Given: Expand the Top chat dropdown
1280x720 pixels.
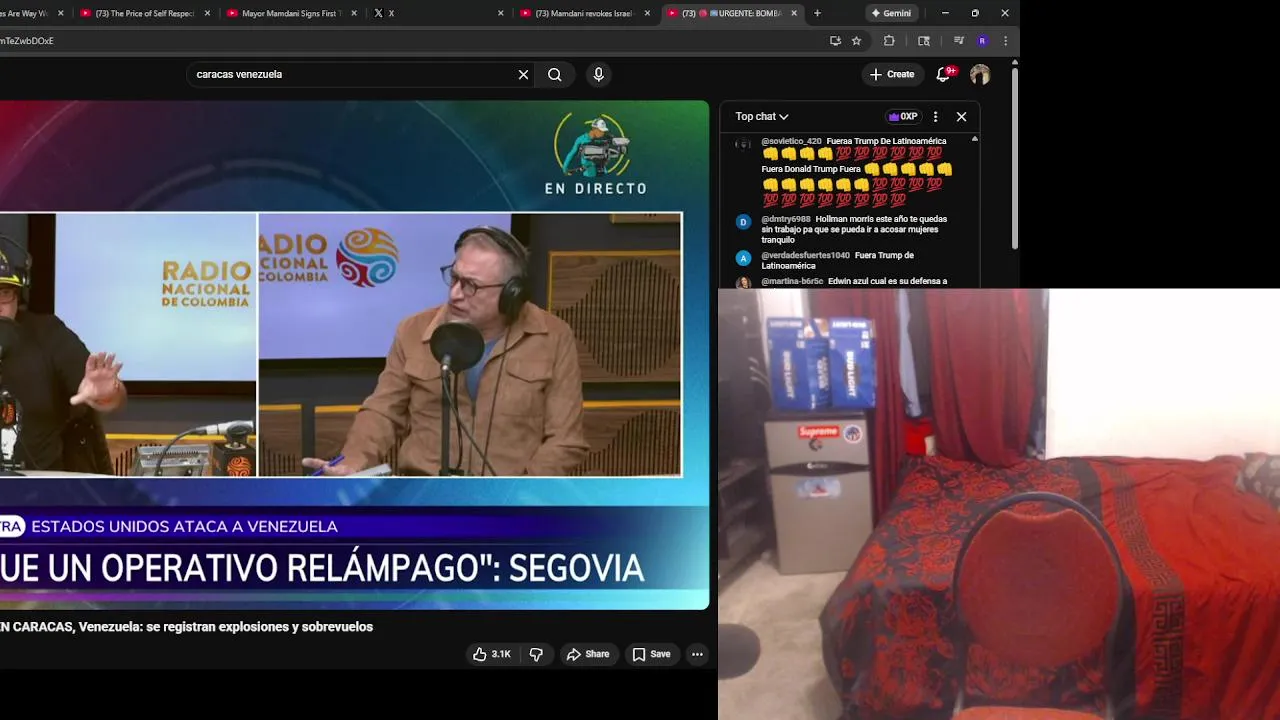Looking at the screenshot, I should (x=762, y=116).
